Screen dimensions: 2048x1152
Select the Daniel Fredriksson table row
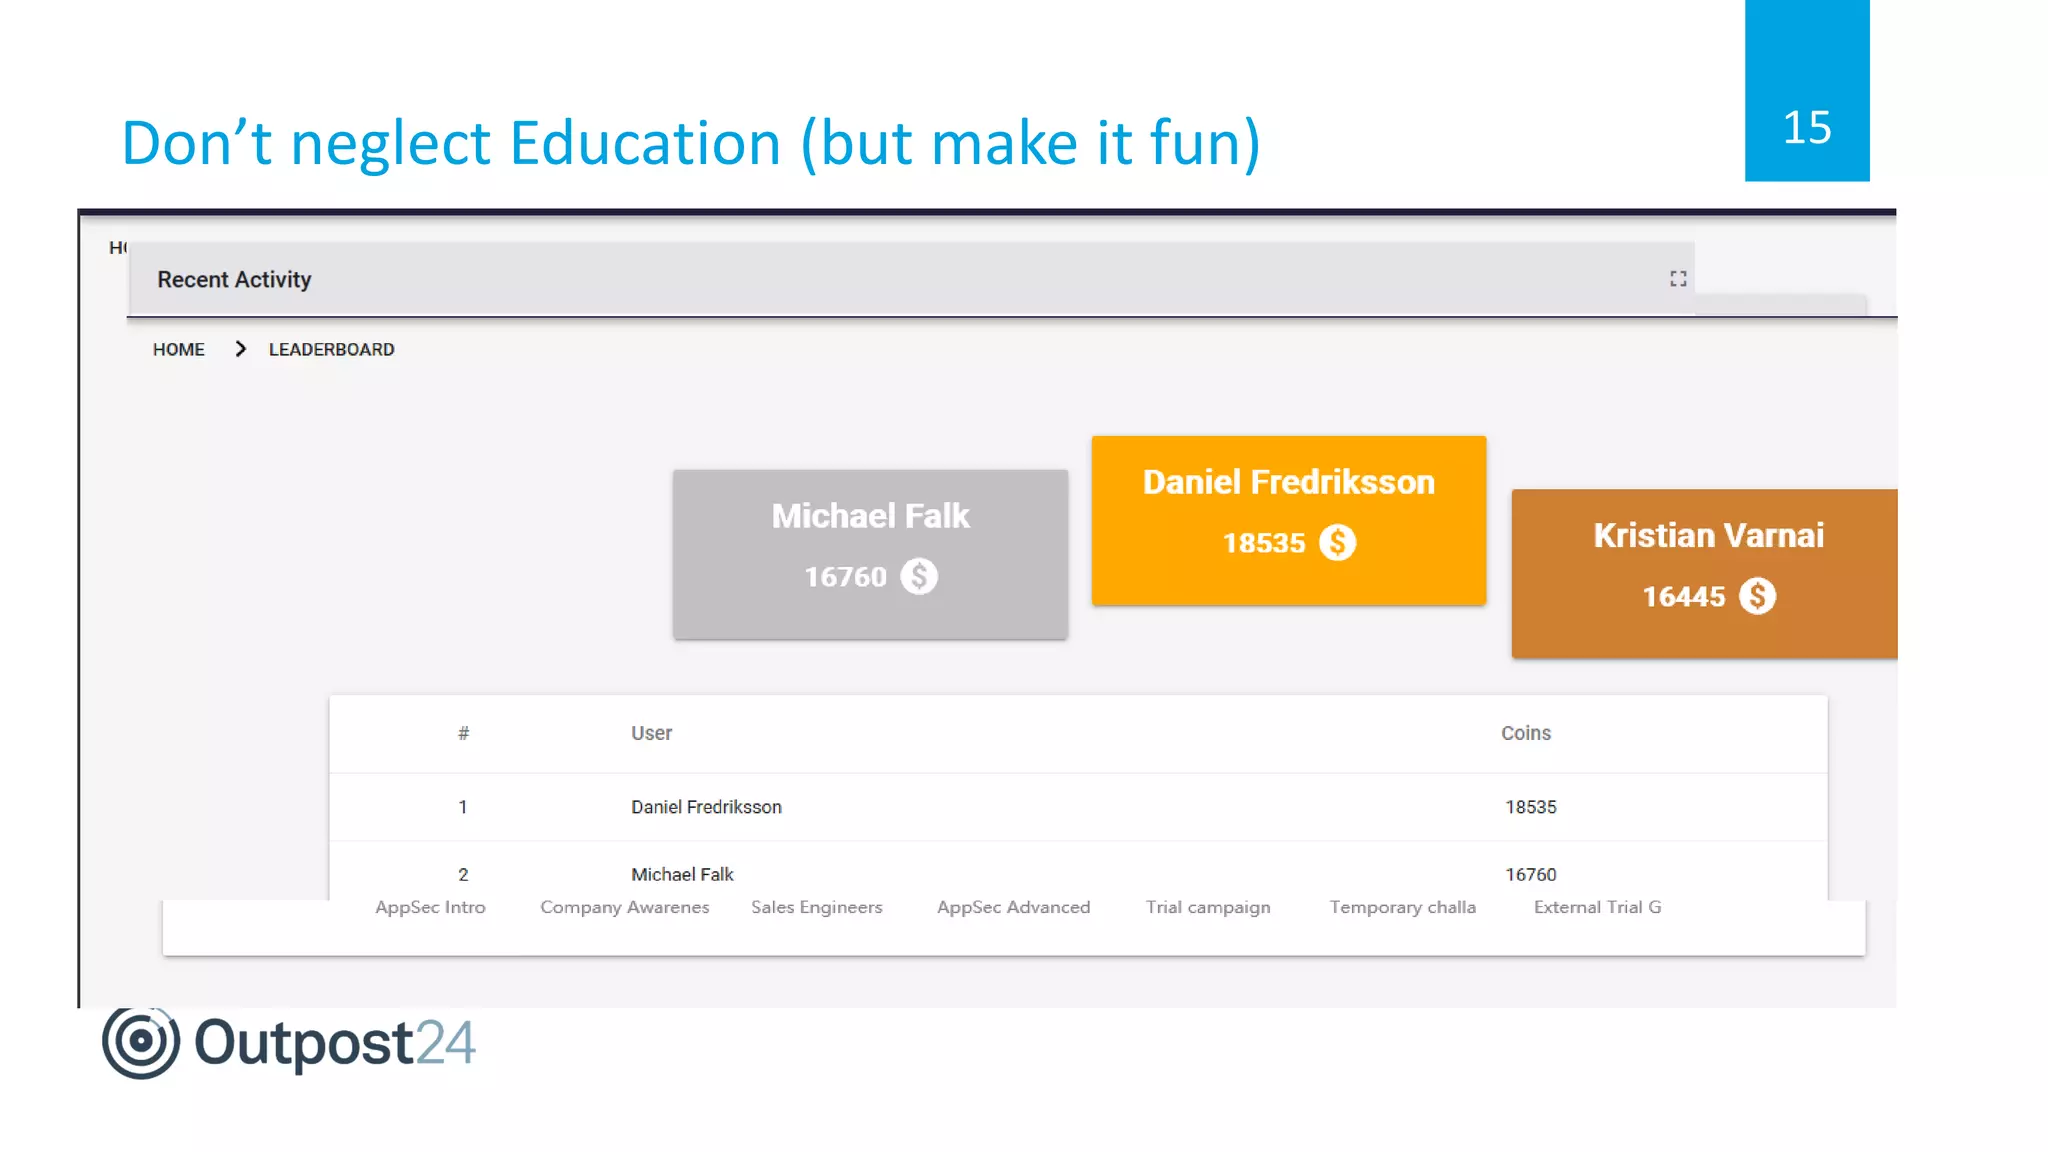[706, 807]
